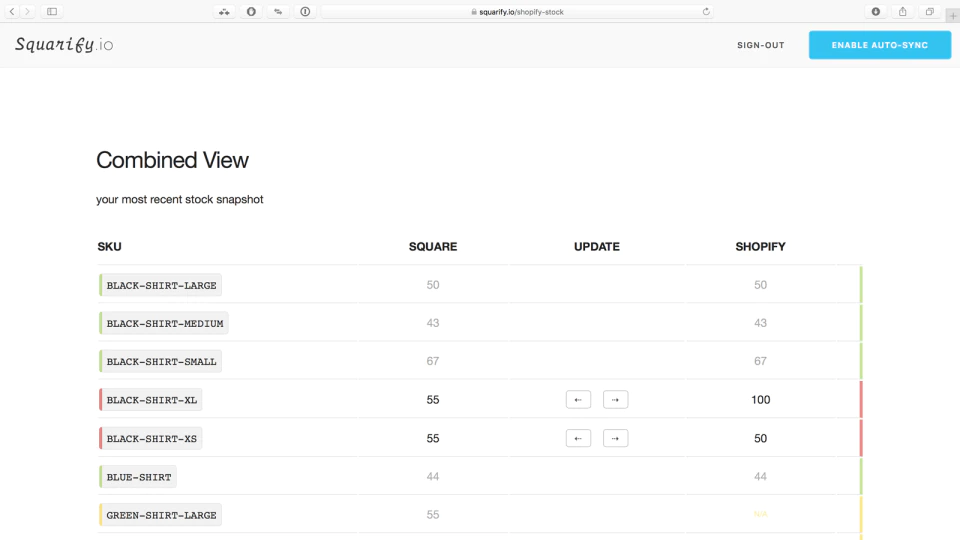Push BLACK-SHIRT-XL stock right to Shopify
This screenshot has height=540, width=960.
pos(615,400)
